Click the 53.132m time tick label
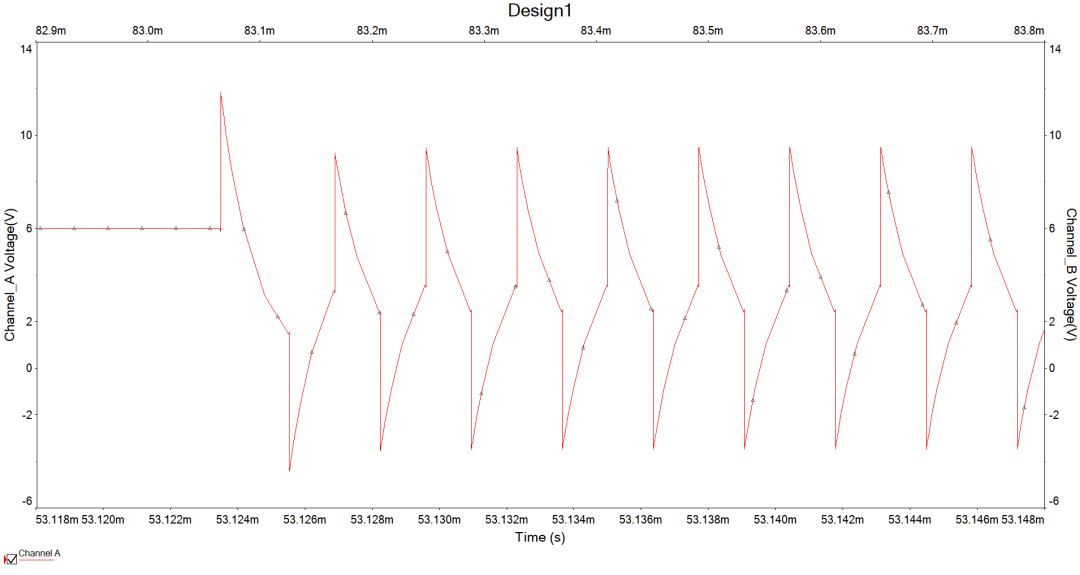 point(506,520)
